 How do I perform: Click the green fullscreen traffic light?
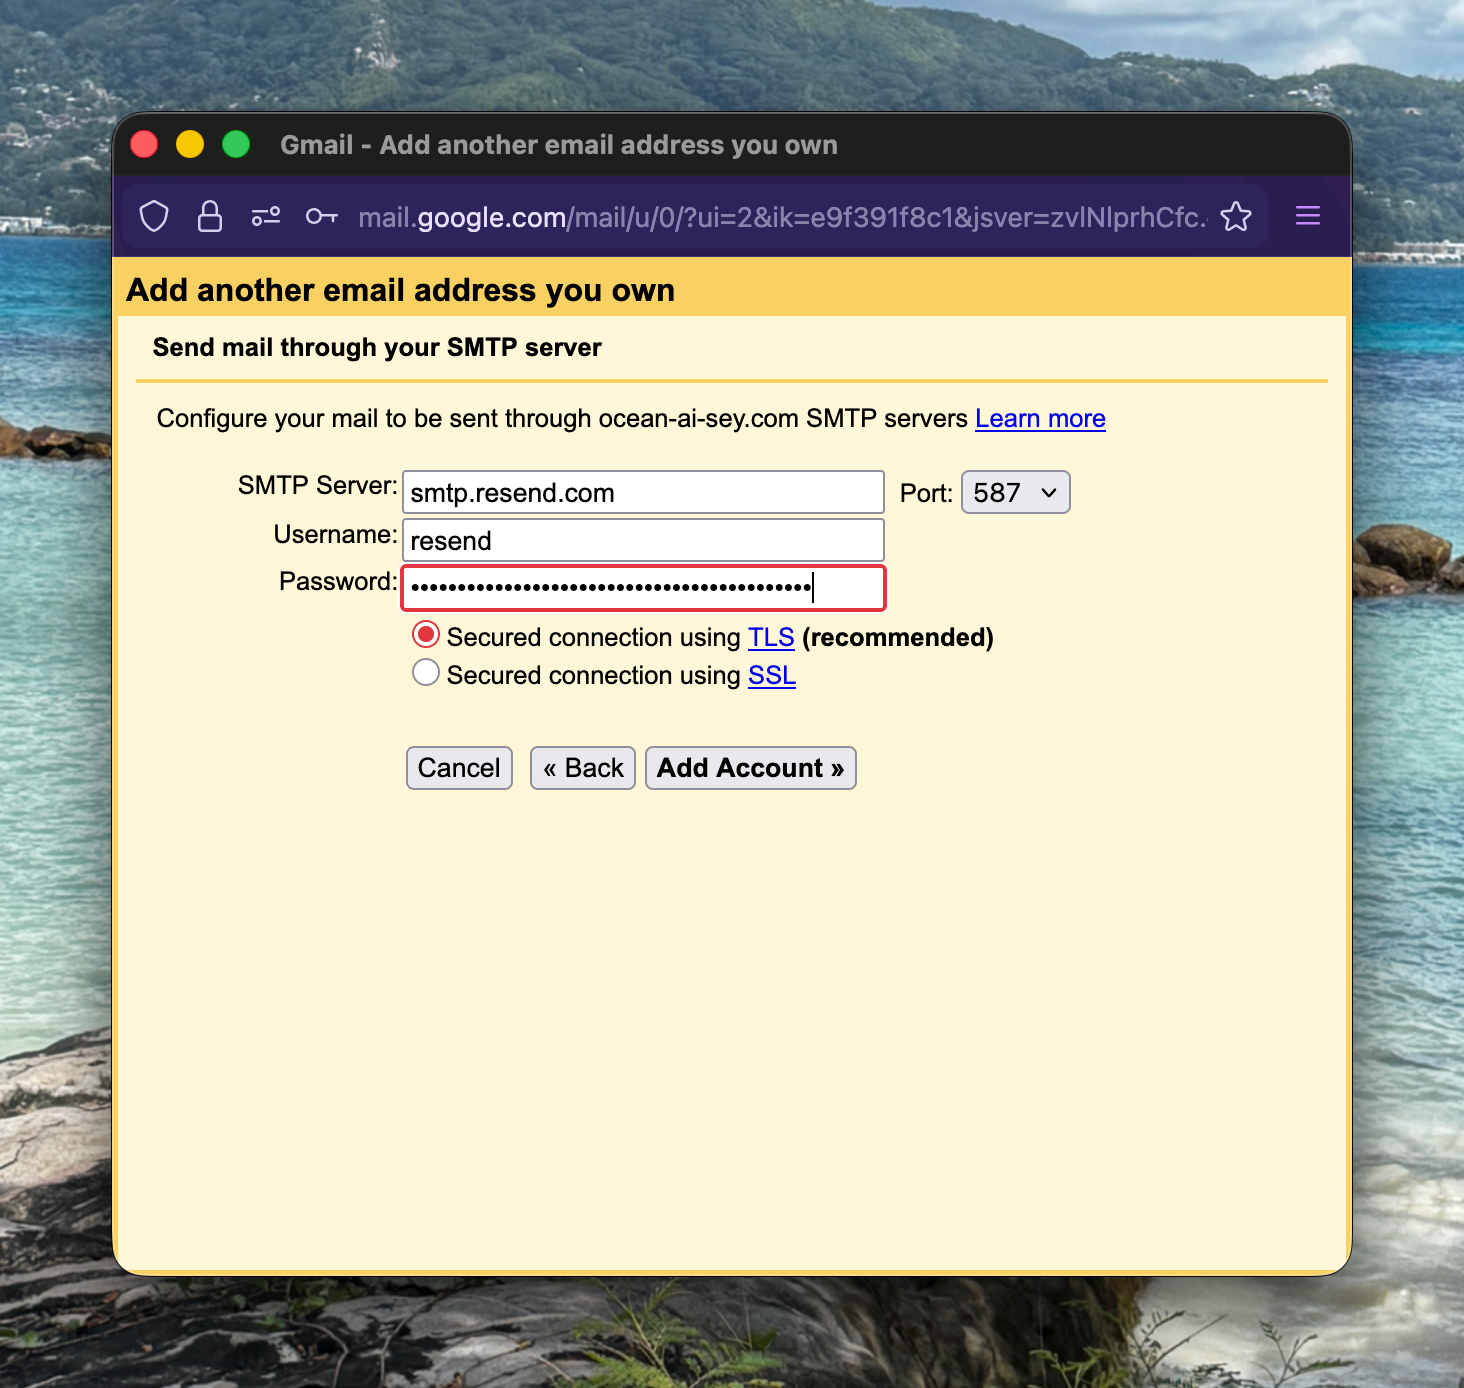pyautogui.click(x=236, y=144)
